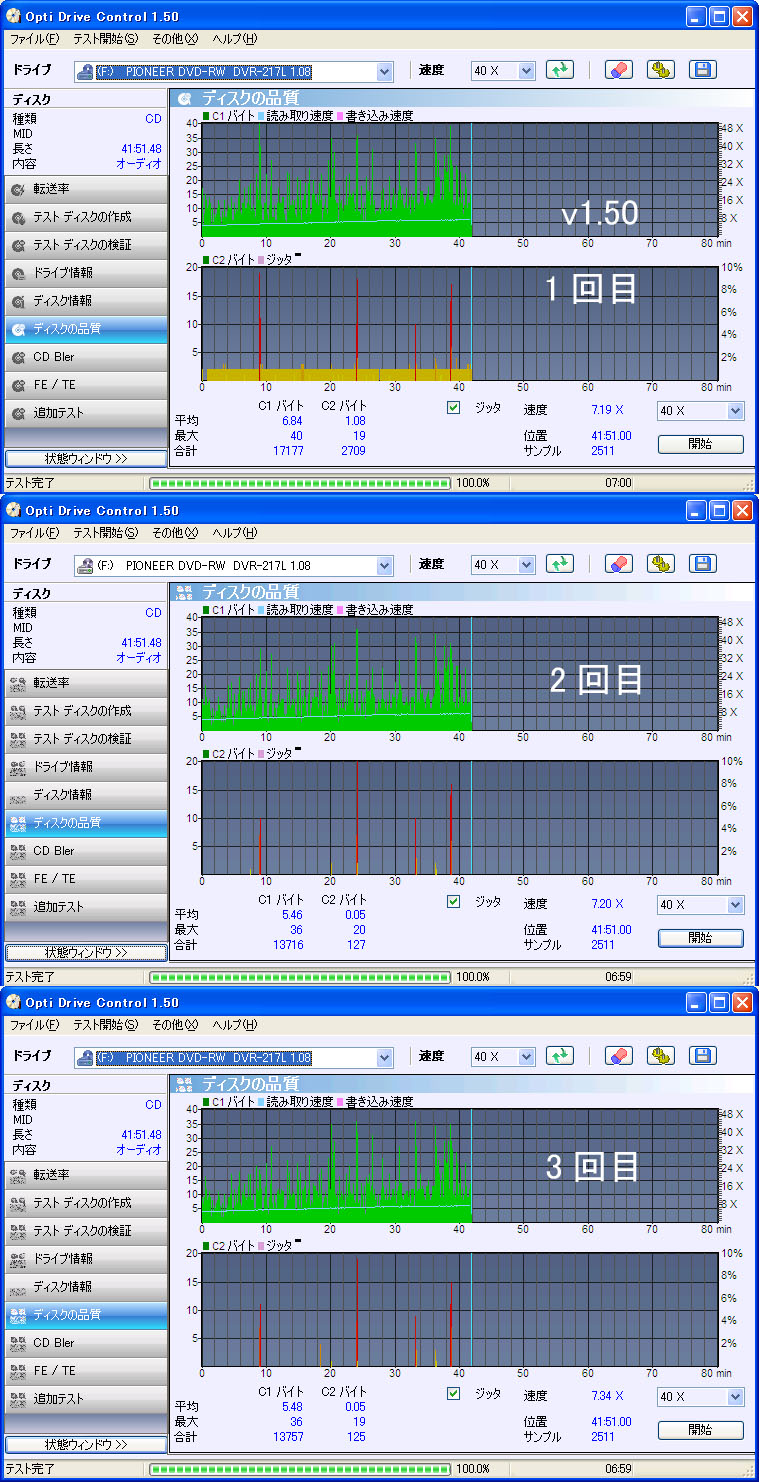Click 開始 button in bottom window

click(700, 1430)
